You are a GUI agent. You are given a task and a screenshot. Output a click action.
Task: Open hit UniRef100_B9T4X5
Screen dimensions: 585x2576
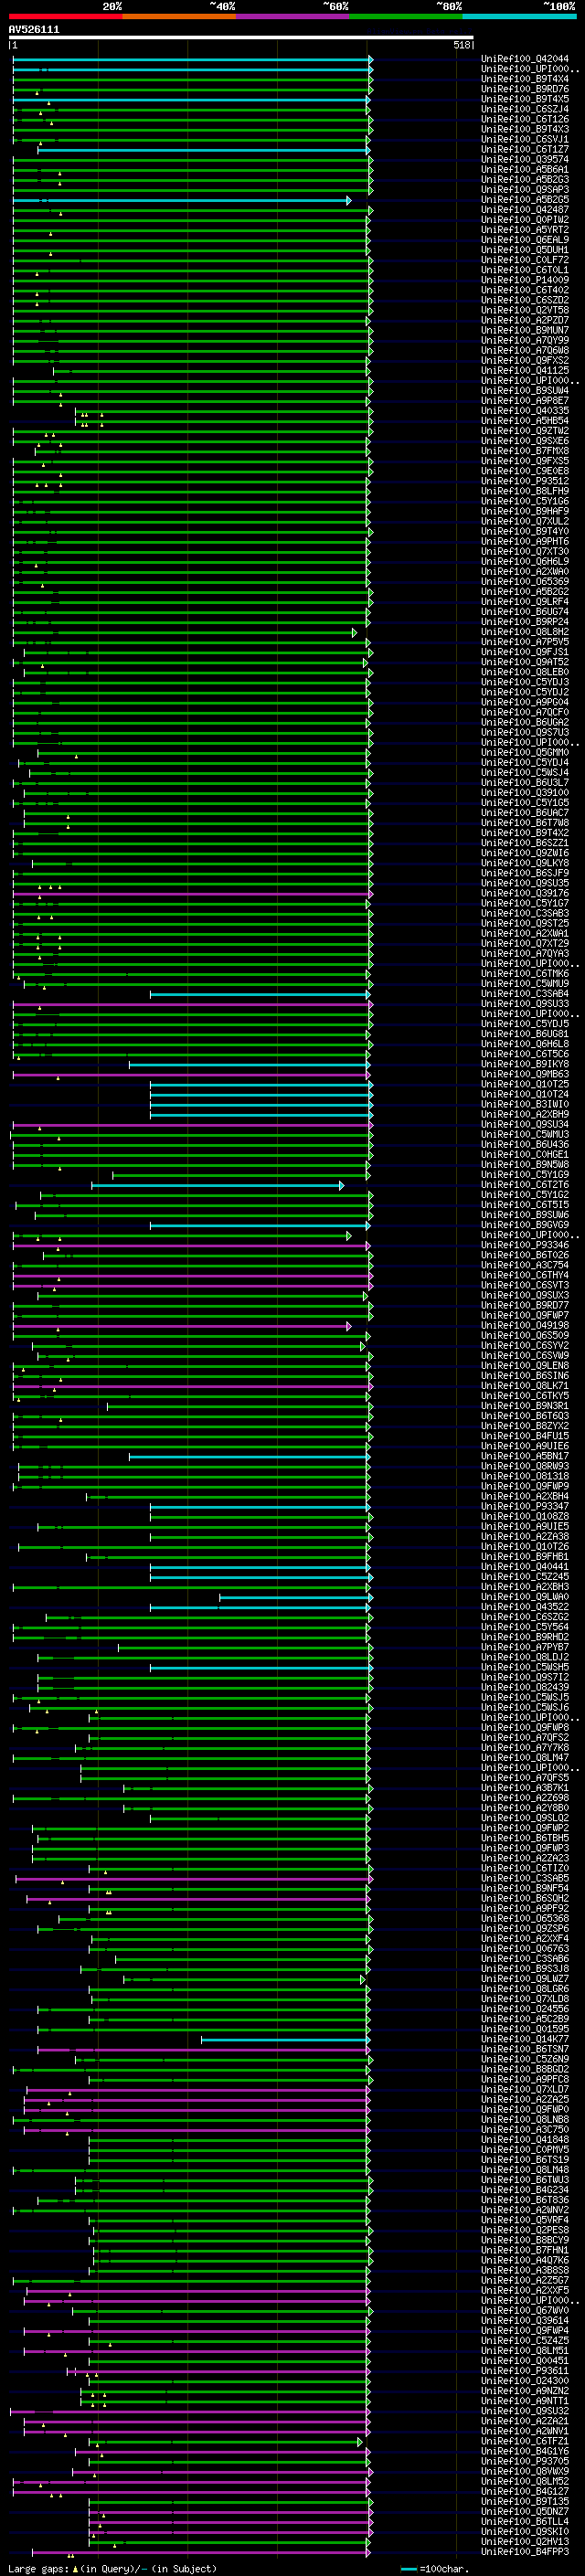[x=525, y=99]
